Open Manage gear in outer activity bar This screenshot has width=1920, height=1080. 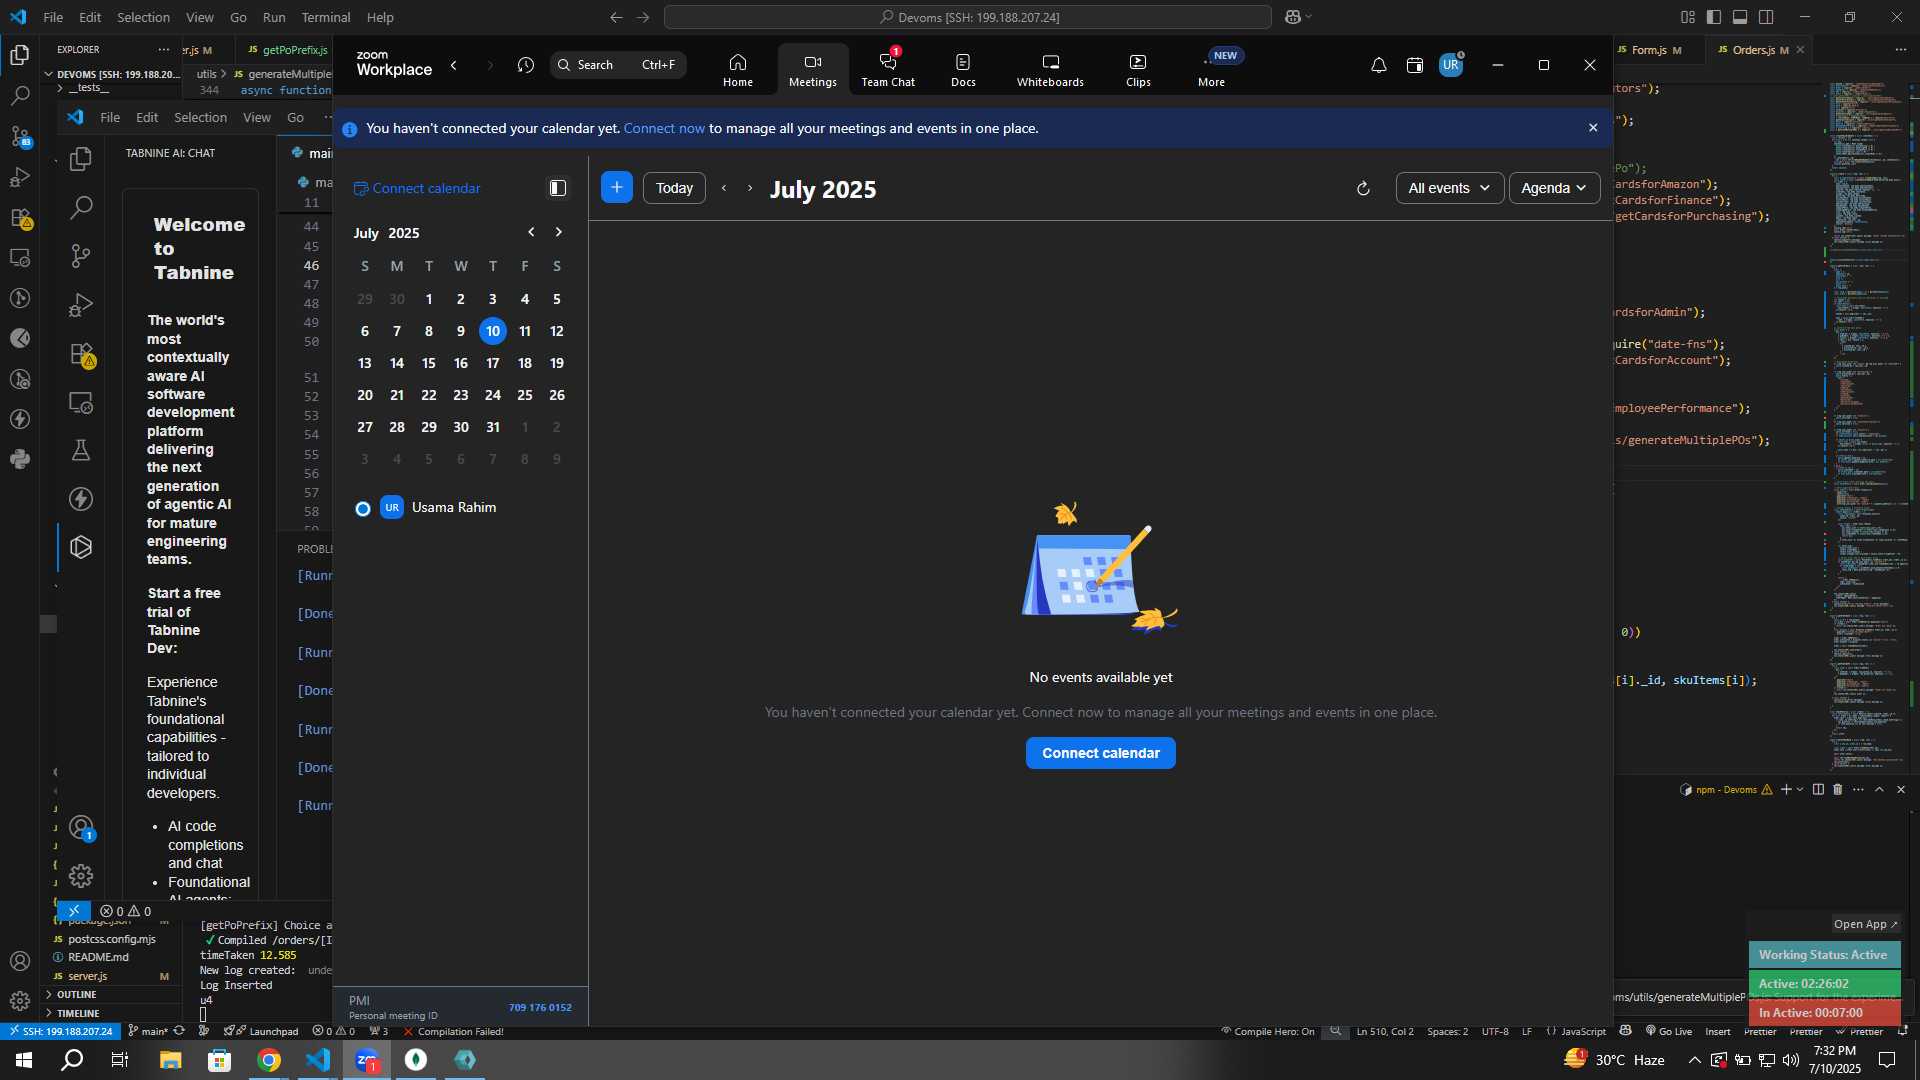(20, 1000)
